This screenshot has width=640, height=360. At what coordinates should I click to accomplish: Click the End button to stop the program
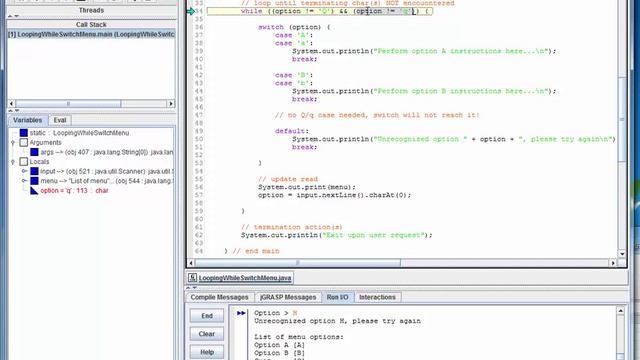coord(207,316)
